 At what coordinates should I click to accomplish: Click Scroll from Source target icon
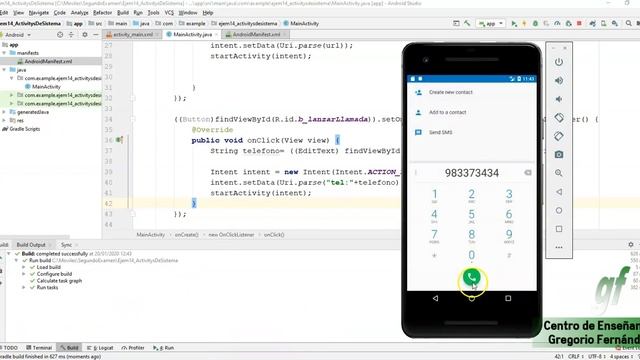[60, 35]
